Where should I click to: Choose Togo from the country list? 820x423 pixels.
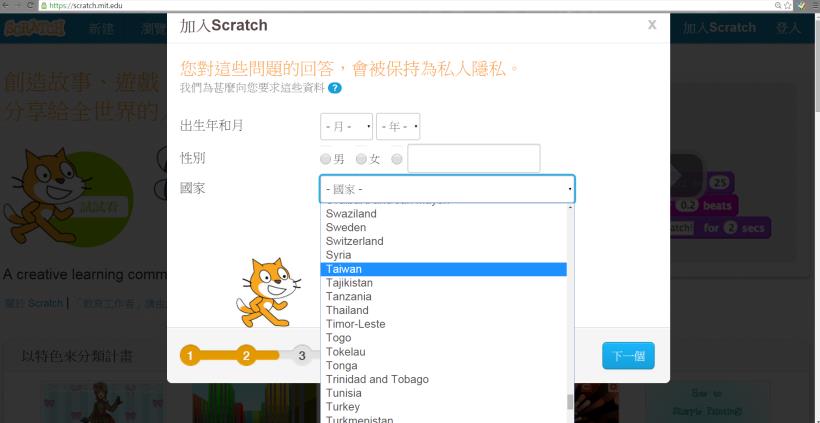coord(443,338)
